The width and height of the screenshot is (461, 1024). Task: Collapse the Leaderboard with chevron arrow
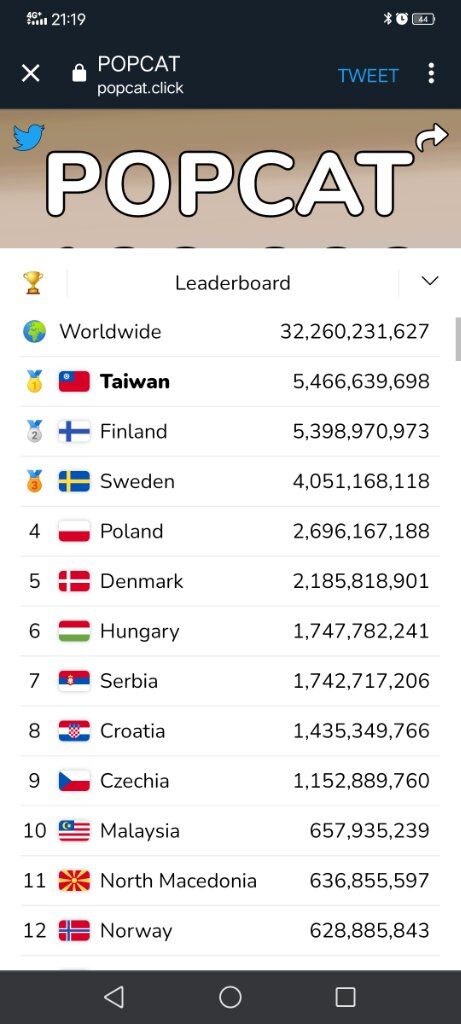point(430,281)
